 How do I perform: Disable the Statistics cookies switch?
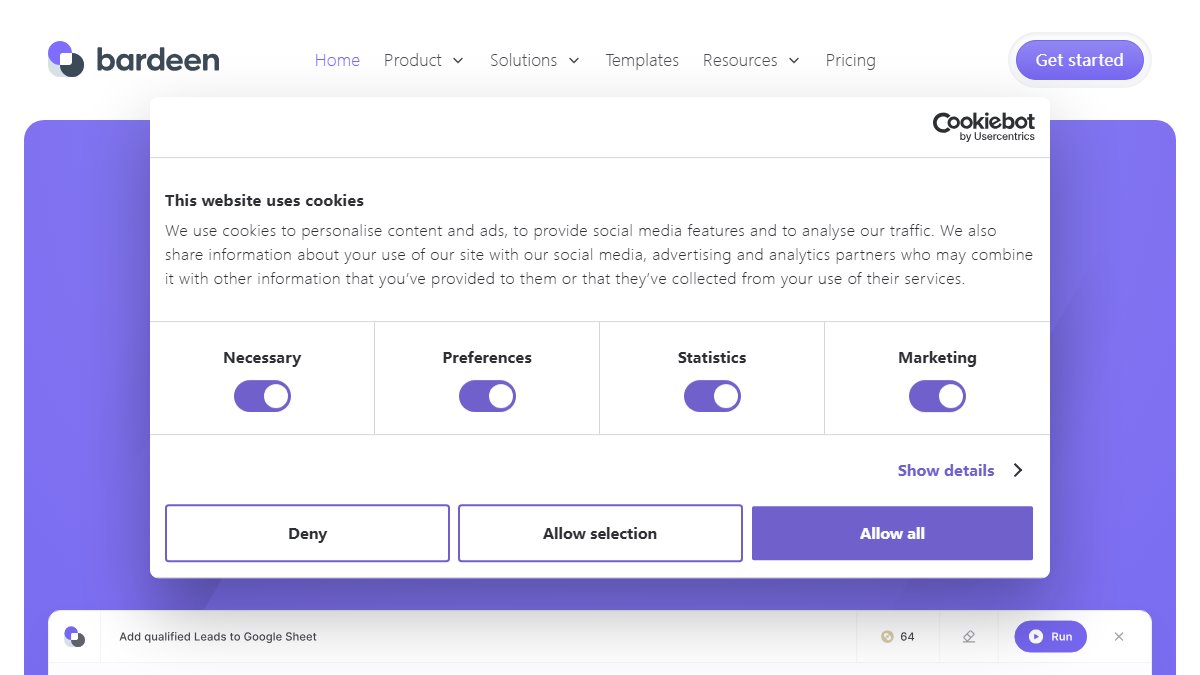(x=712, y=397)
